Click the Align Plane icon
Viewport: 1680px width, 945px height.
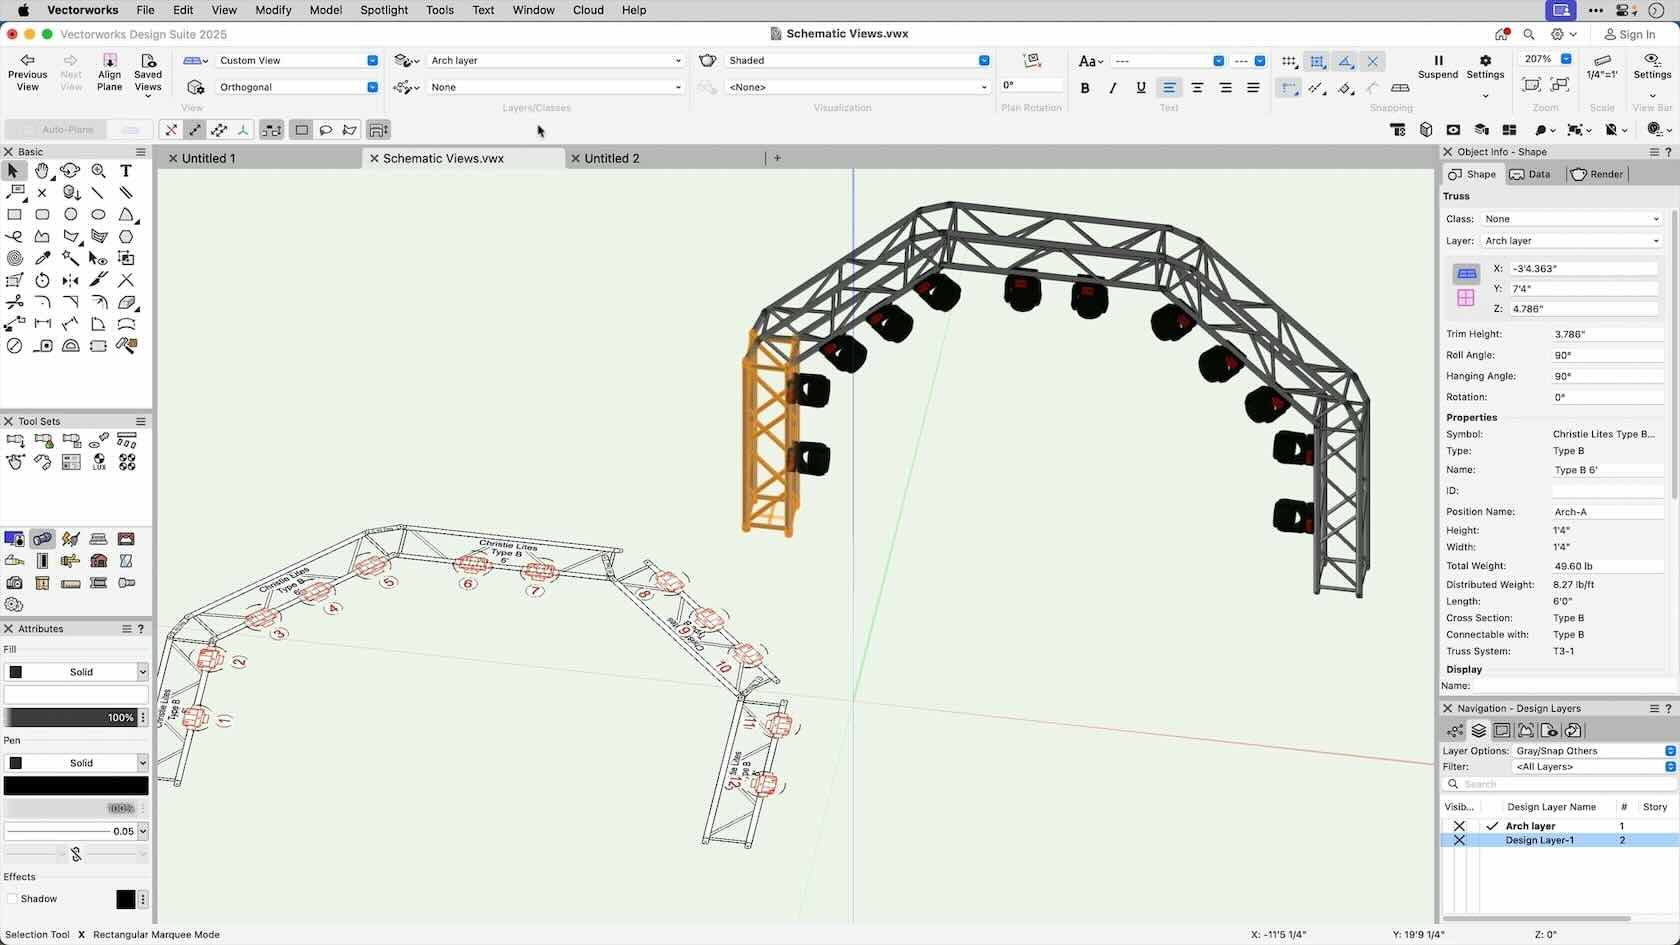tap(109, 61)
